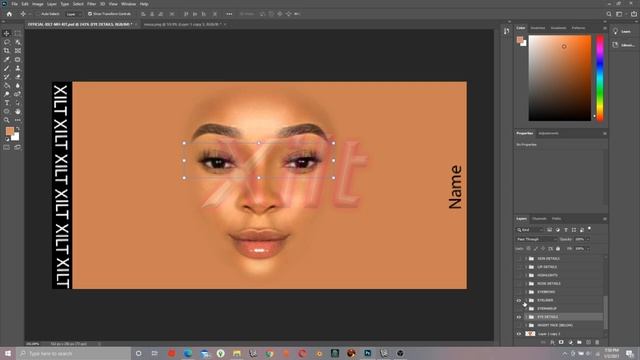Select the Gradient tool
Image resolution: width=640 pixels, height=360 pixels.
(x=7, y=85)
